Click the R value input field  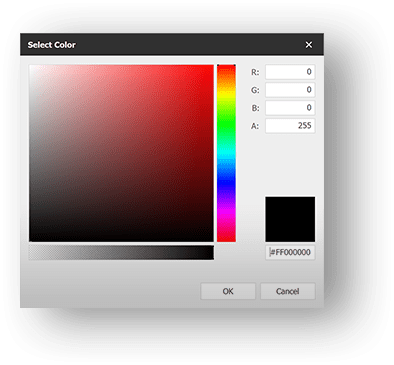290,72
